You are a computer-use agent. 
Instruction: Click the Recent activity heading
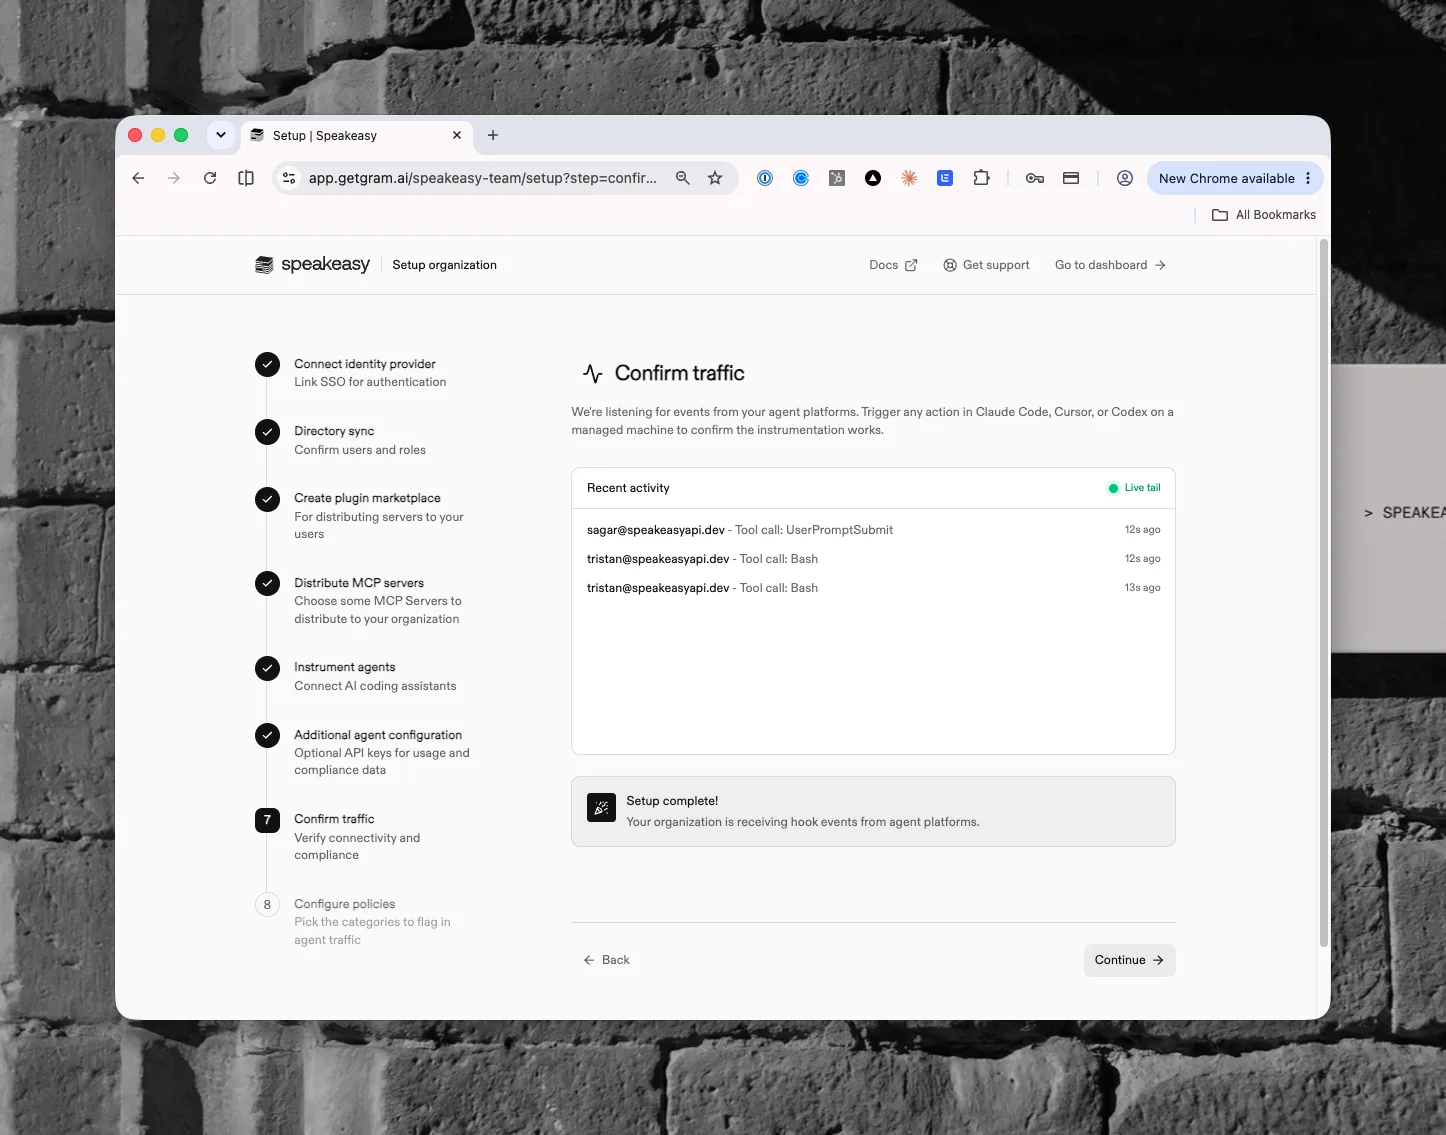click(x=628, y=488)
